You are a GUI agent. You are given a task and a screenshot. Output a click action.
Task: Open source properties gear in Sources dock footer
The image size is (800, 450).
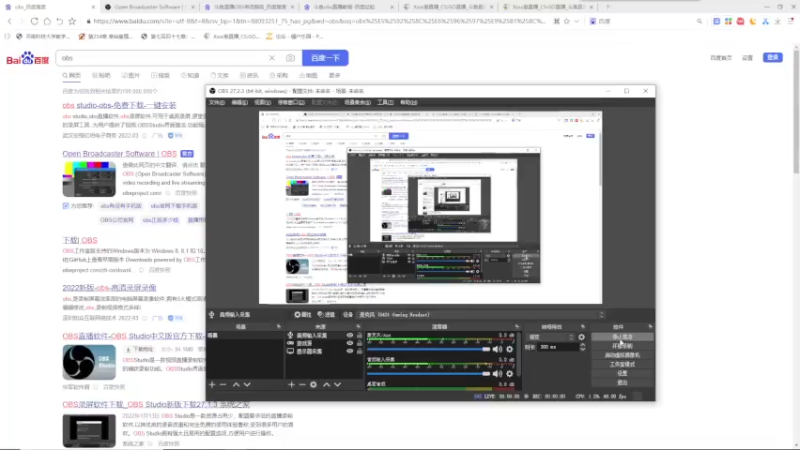313,384
